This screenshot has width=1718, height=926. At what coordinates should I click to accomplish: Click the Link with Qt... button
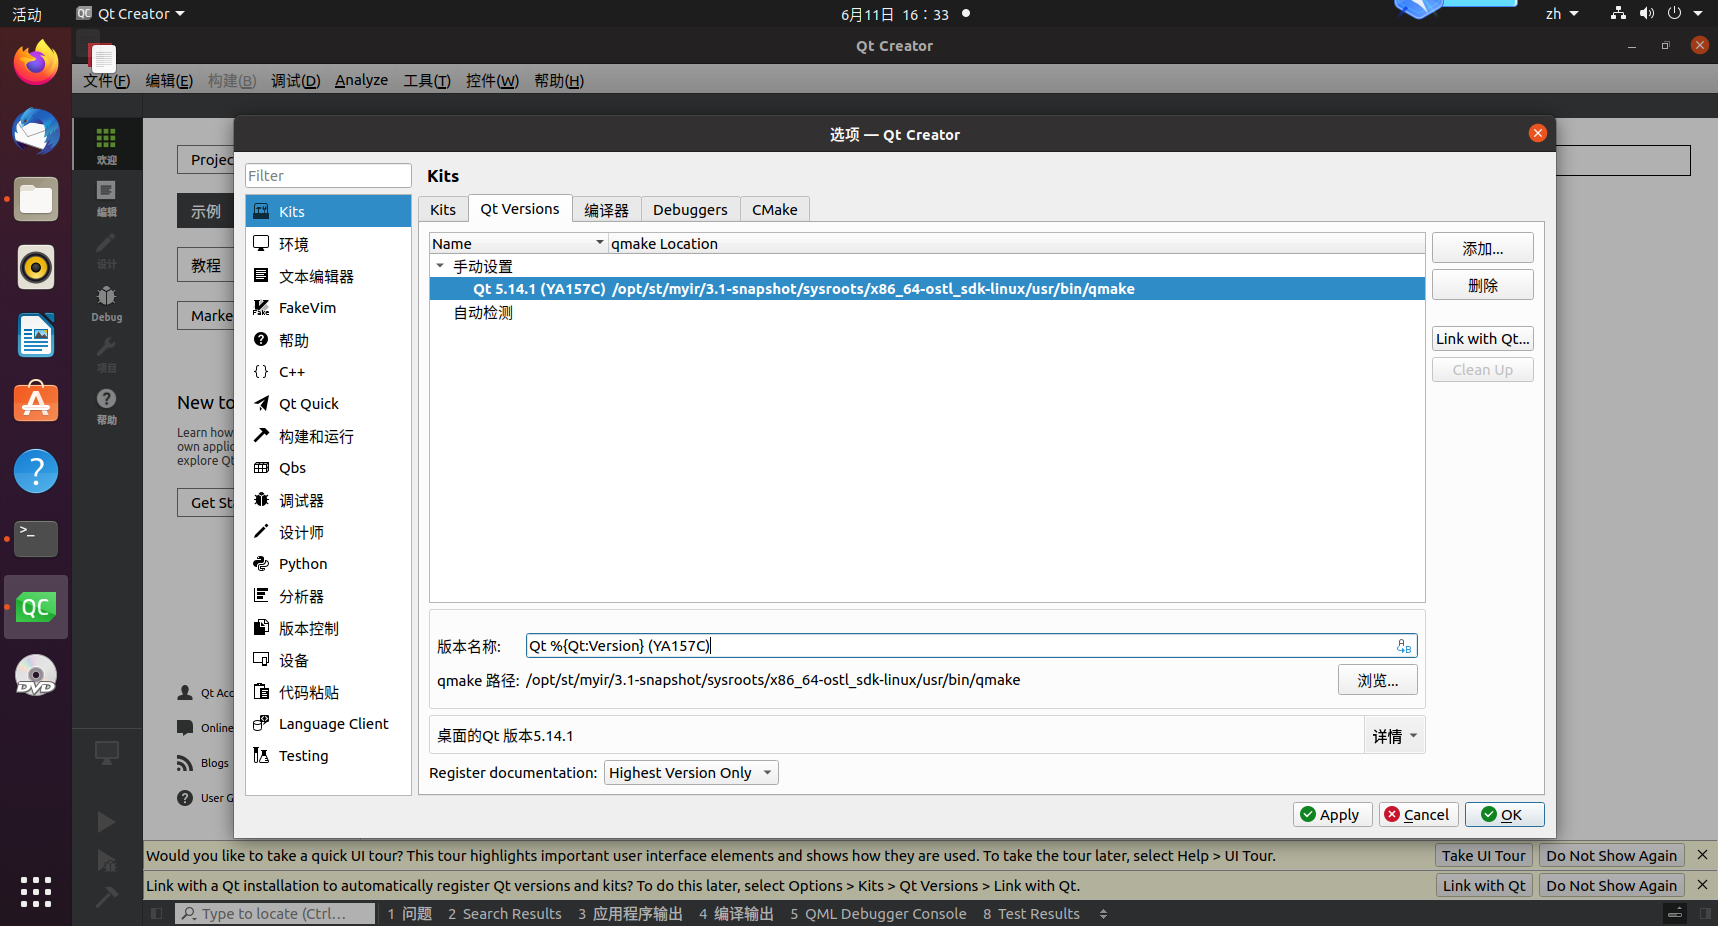(x=1483, y=339)
